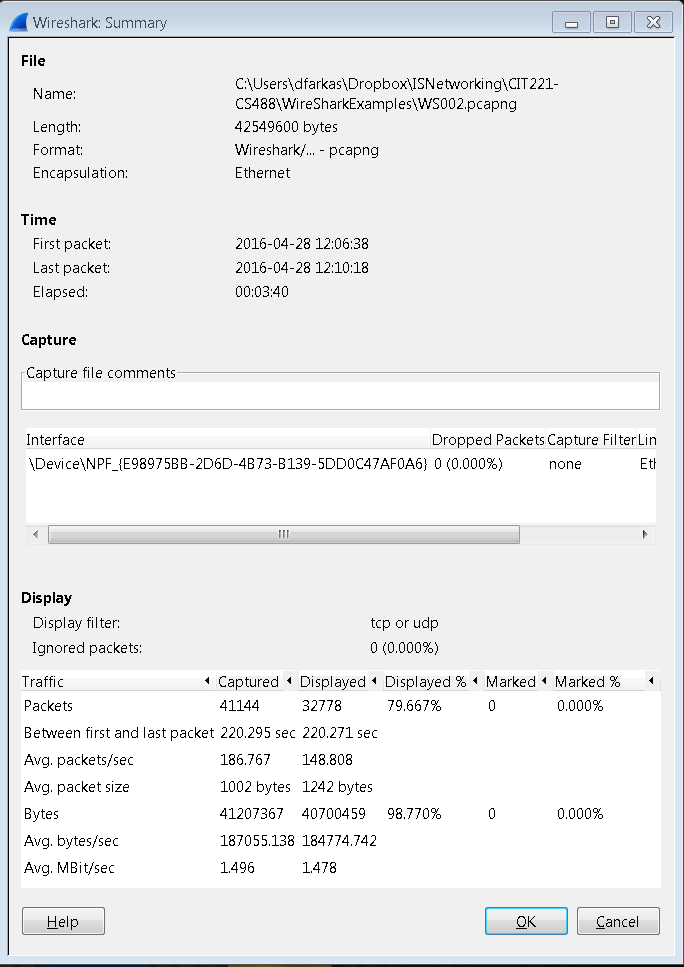Click the capture filter 'none' cell
684x967 pixels.
[x=565, y=464]
